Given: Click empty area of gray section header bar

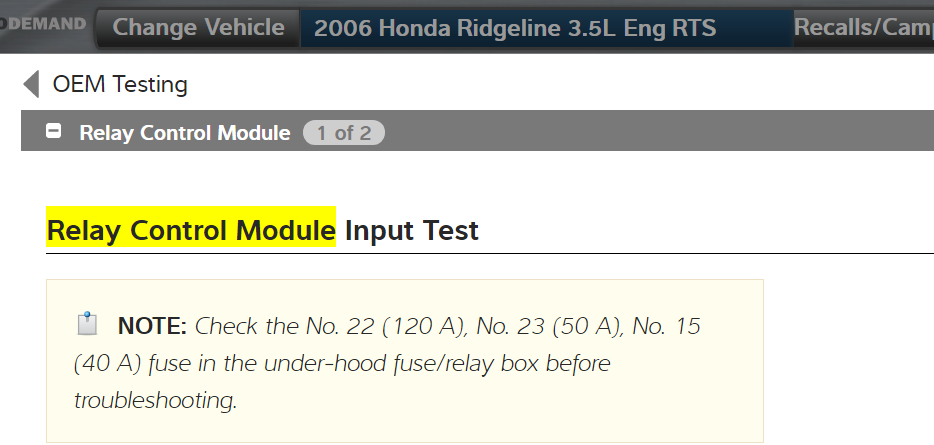Looking at the screenshot, I should [x=650, y=133].
